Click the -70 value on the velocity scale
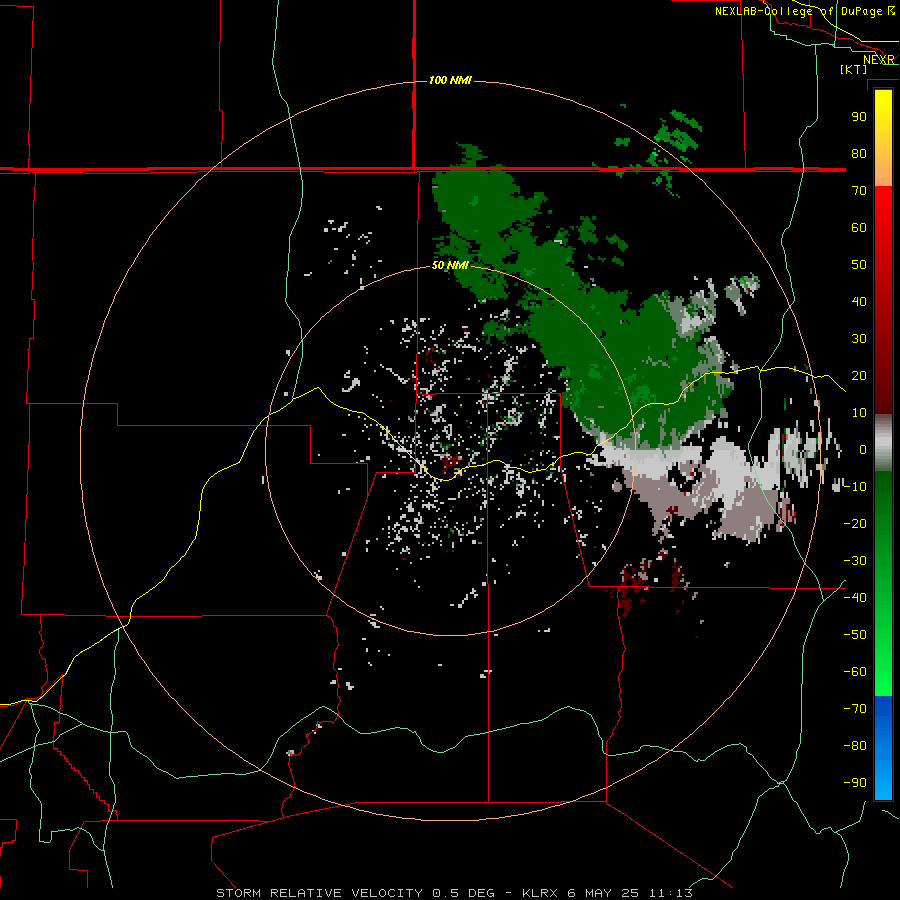The height and width of the screenshot is (900, 900). point(855,709)
